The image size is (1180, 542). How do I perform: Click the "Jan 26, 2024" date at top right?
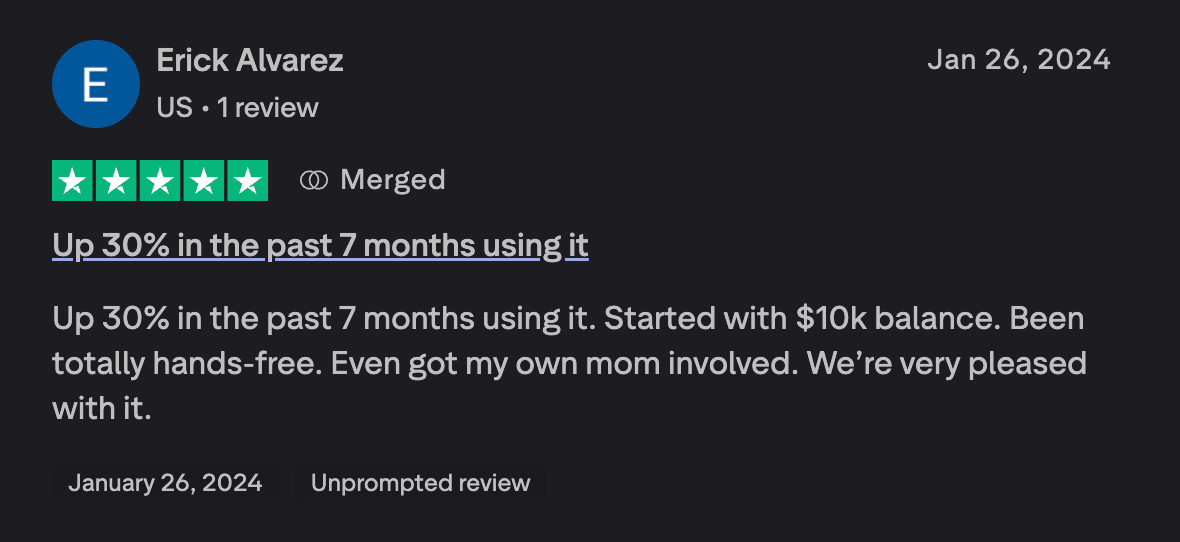click(x=1018, y=60)
